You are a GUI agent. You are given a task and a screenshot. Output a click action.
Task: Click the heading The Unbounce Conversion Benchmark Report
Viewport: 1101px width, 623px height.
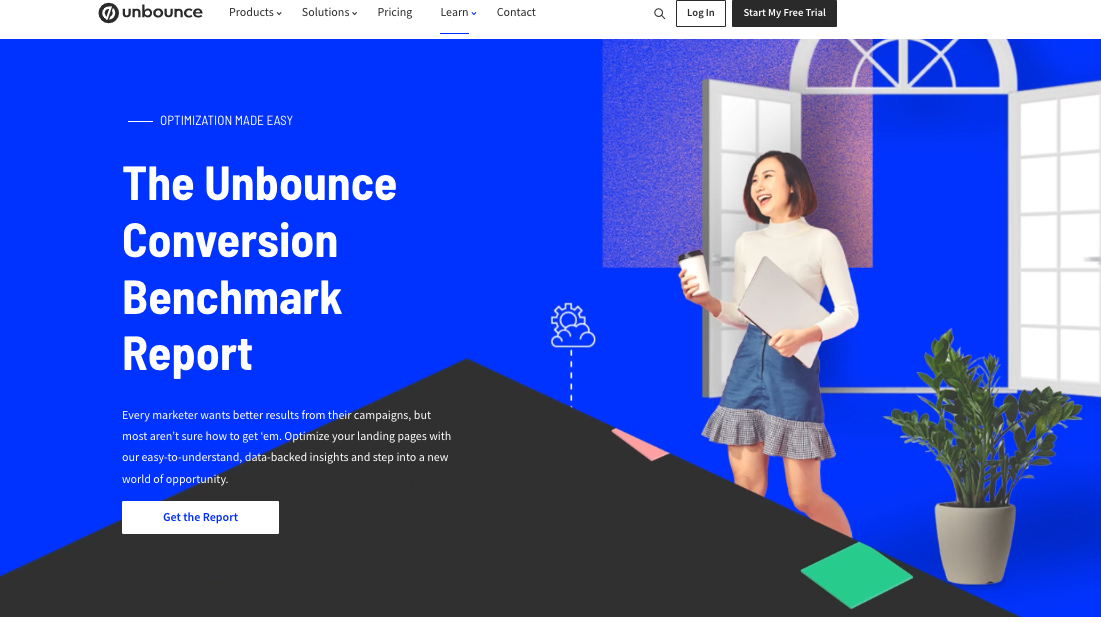[x=260, y=268]
